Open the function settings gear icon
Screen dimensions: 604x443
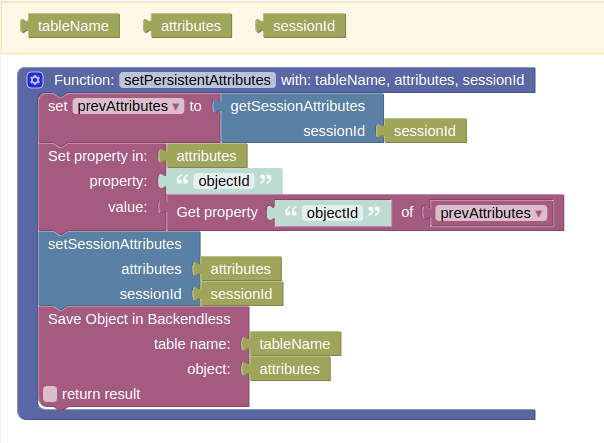click(35, 80)
